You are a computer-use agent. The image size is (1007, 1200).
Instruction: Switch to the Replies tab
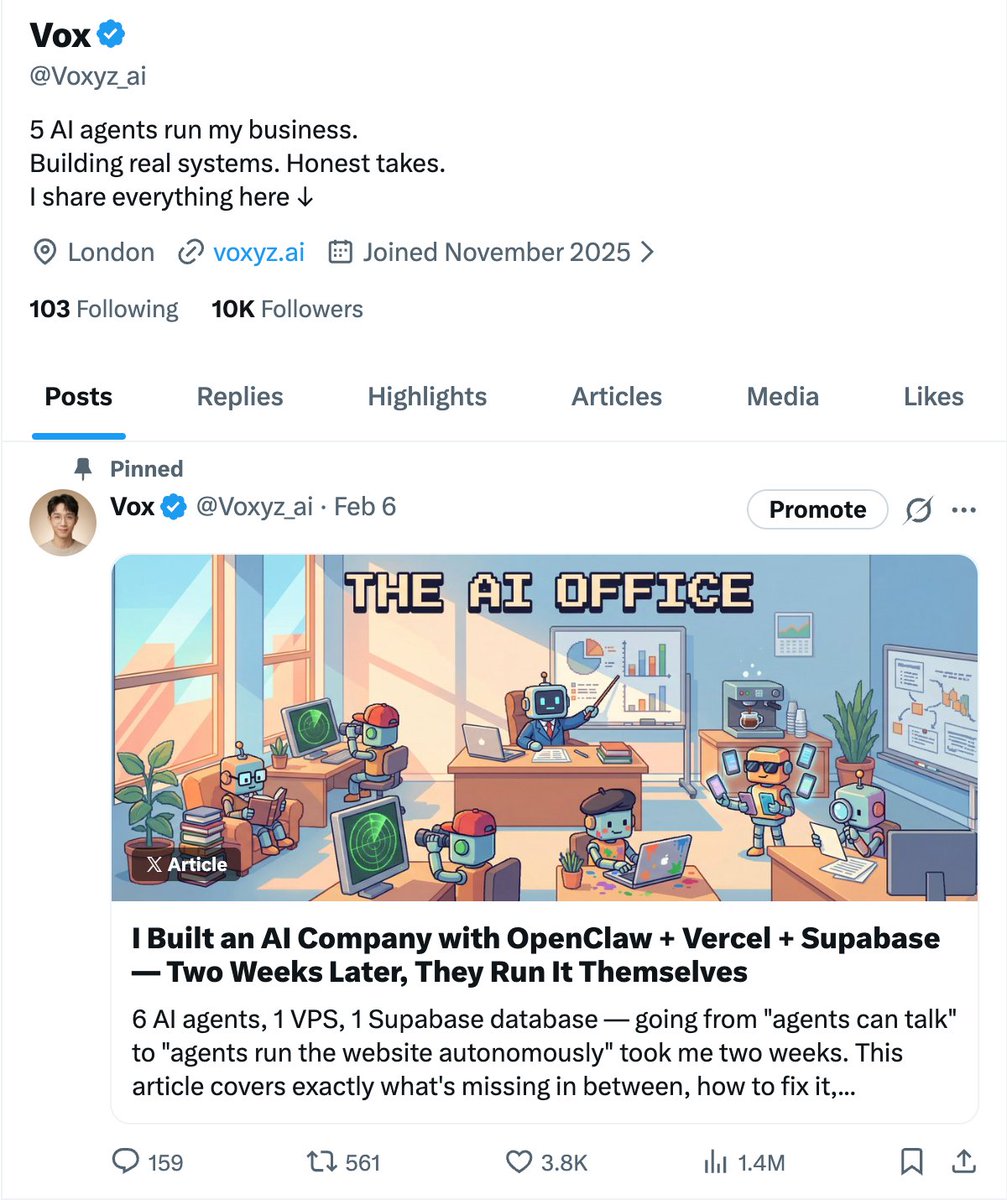[x=240, y=397]
